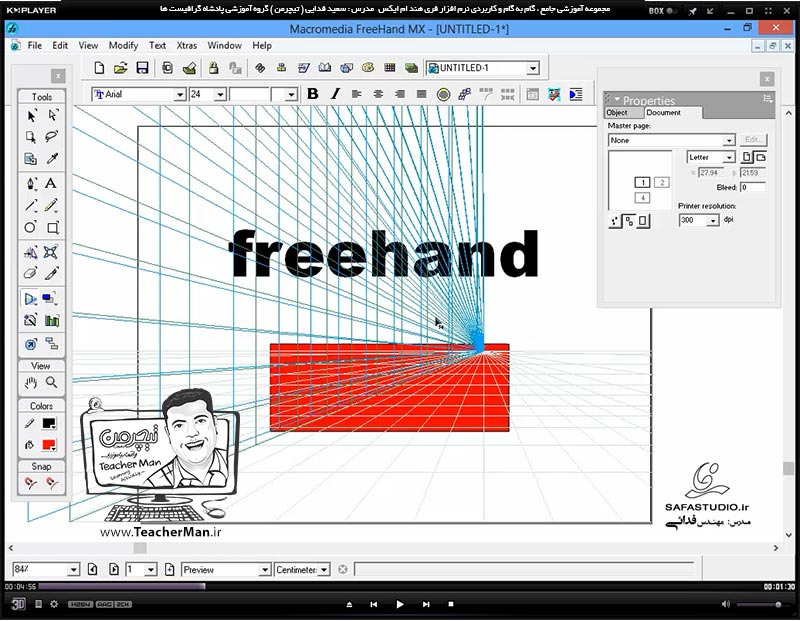The height and width of the screenshot is (621, 800).
Task: Open the Preview mode dropdown
Action: (264, 569)
